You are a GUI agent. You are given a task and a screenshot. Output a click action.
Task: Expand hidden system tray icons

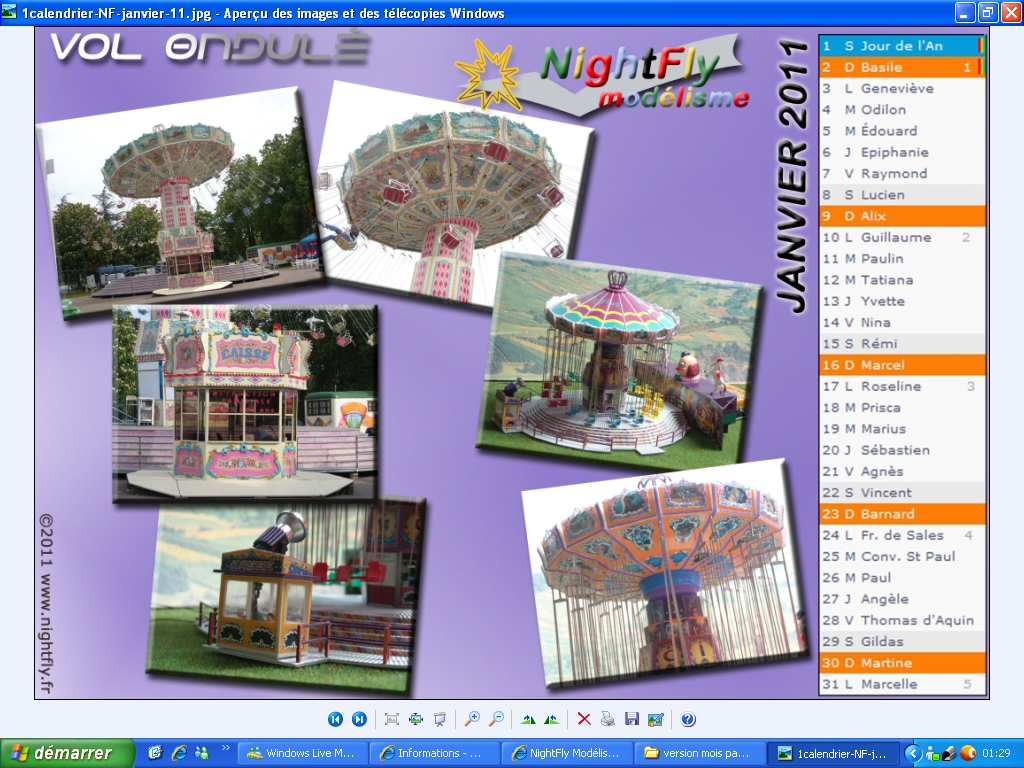coord(913,753)
